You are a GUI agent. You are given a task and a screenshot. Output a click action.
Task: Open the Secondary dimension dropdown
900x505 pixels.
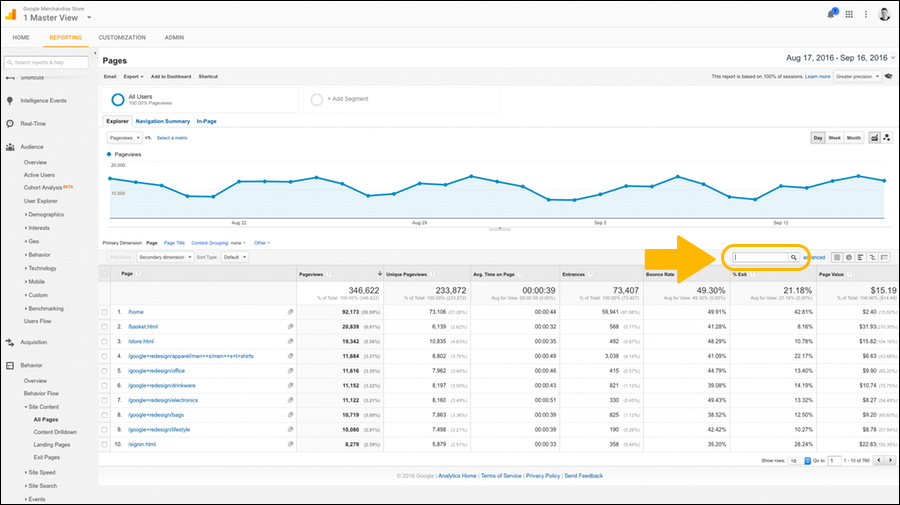[165, 257]
